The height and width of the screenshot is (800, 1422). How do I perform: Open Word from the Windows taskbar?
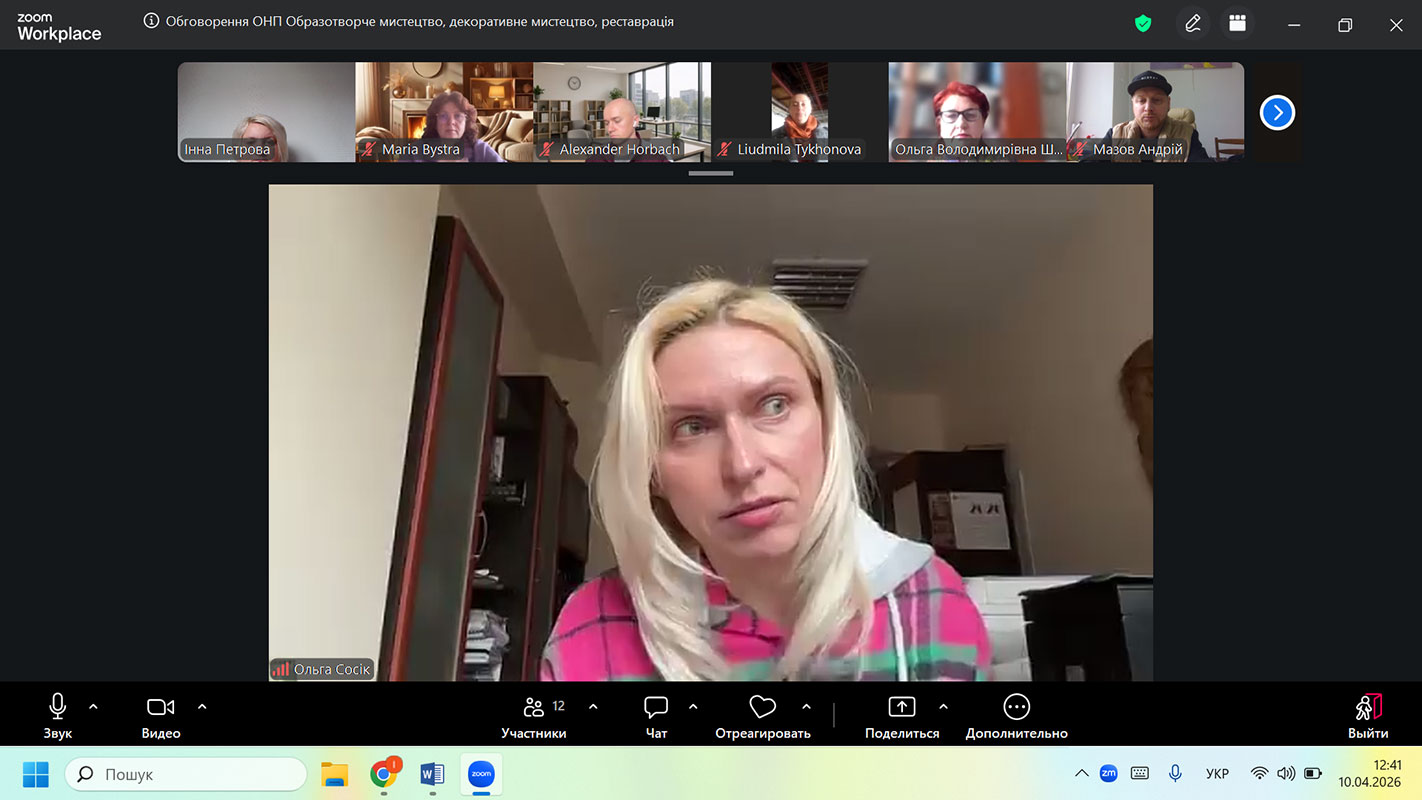tap(432, 774)
